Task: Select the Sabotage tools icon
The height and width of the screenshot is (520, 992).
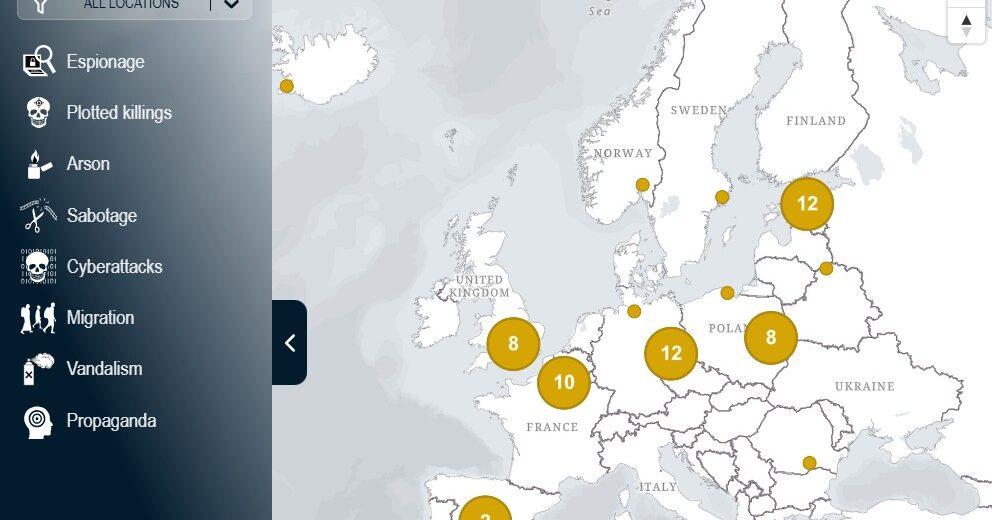Action: pos(38,215)
